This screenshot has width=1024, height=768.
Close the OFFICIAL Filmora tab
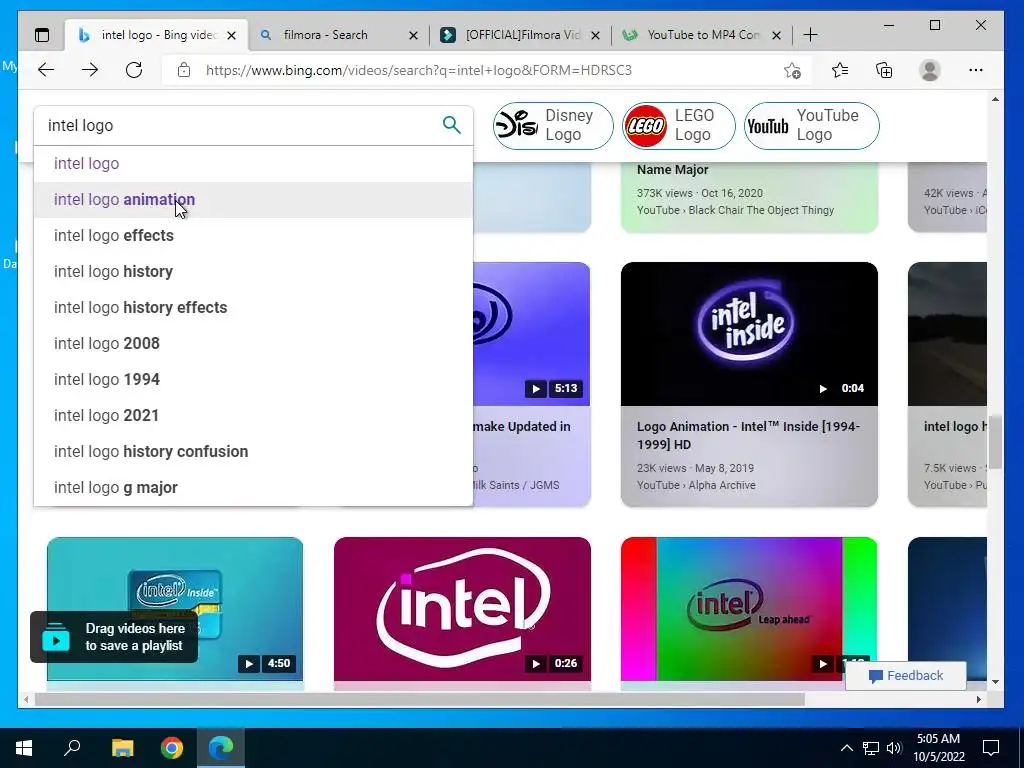(595, 35)
